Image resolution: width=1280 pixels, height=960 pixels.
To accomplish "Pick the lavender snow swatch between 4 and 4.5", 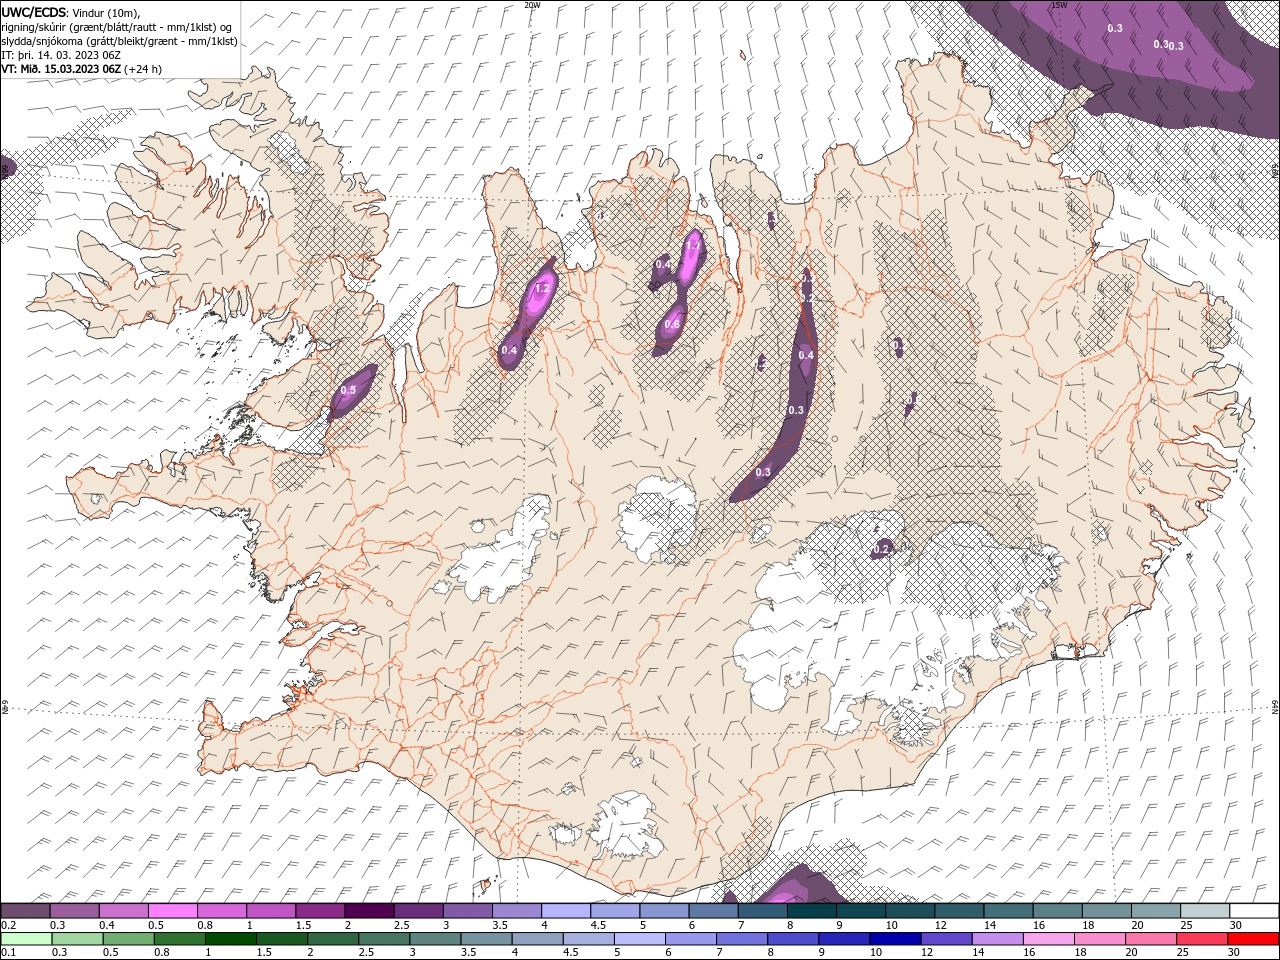I will click(565, 911).
